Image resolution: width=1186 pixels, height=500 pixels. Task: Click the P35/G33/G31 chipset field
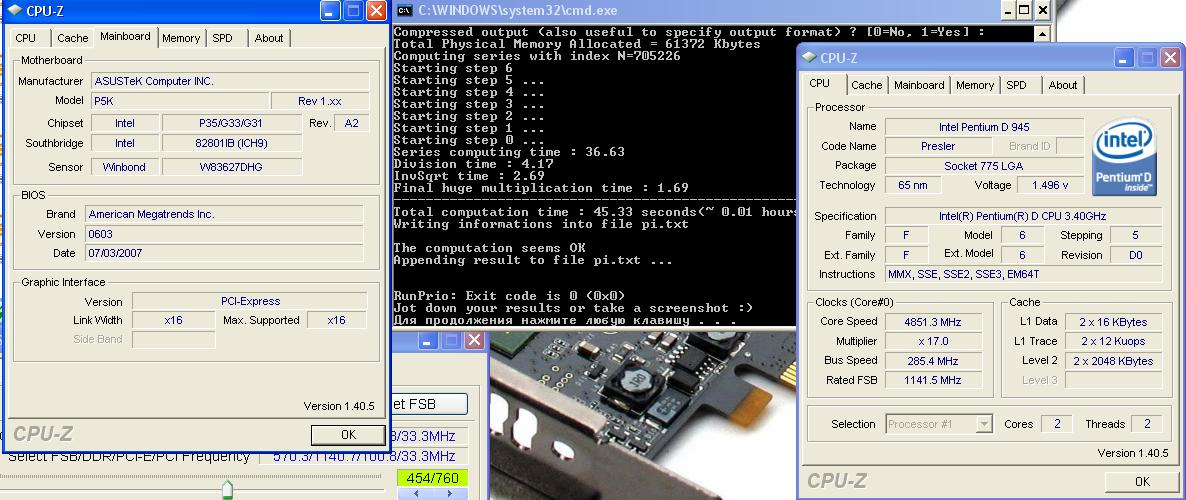(231, 123)
